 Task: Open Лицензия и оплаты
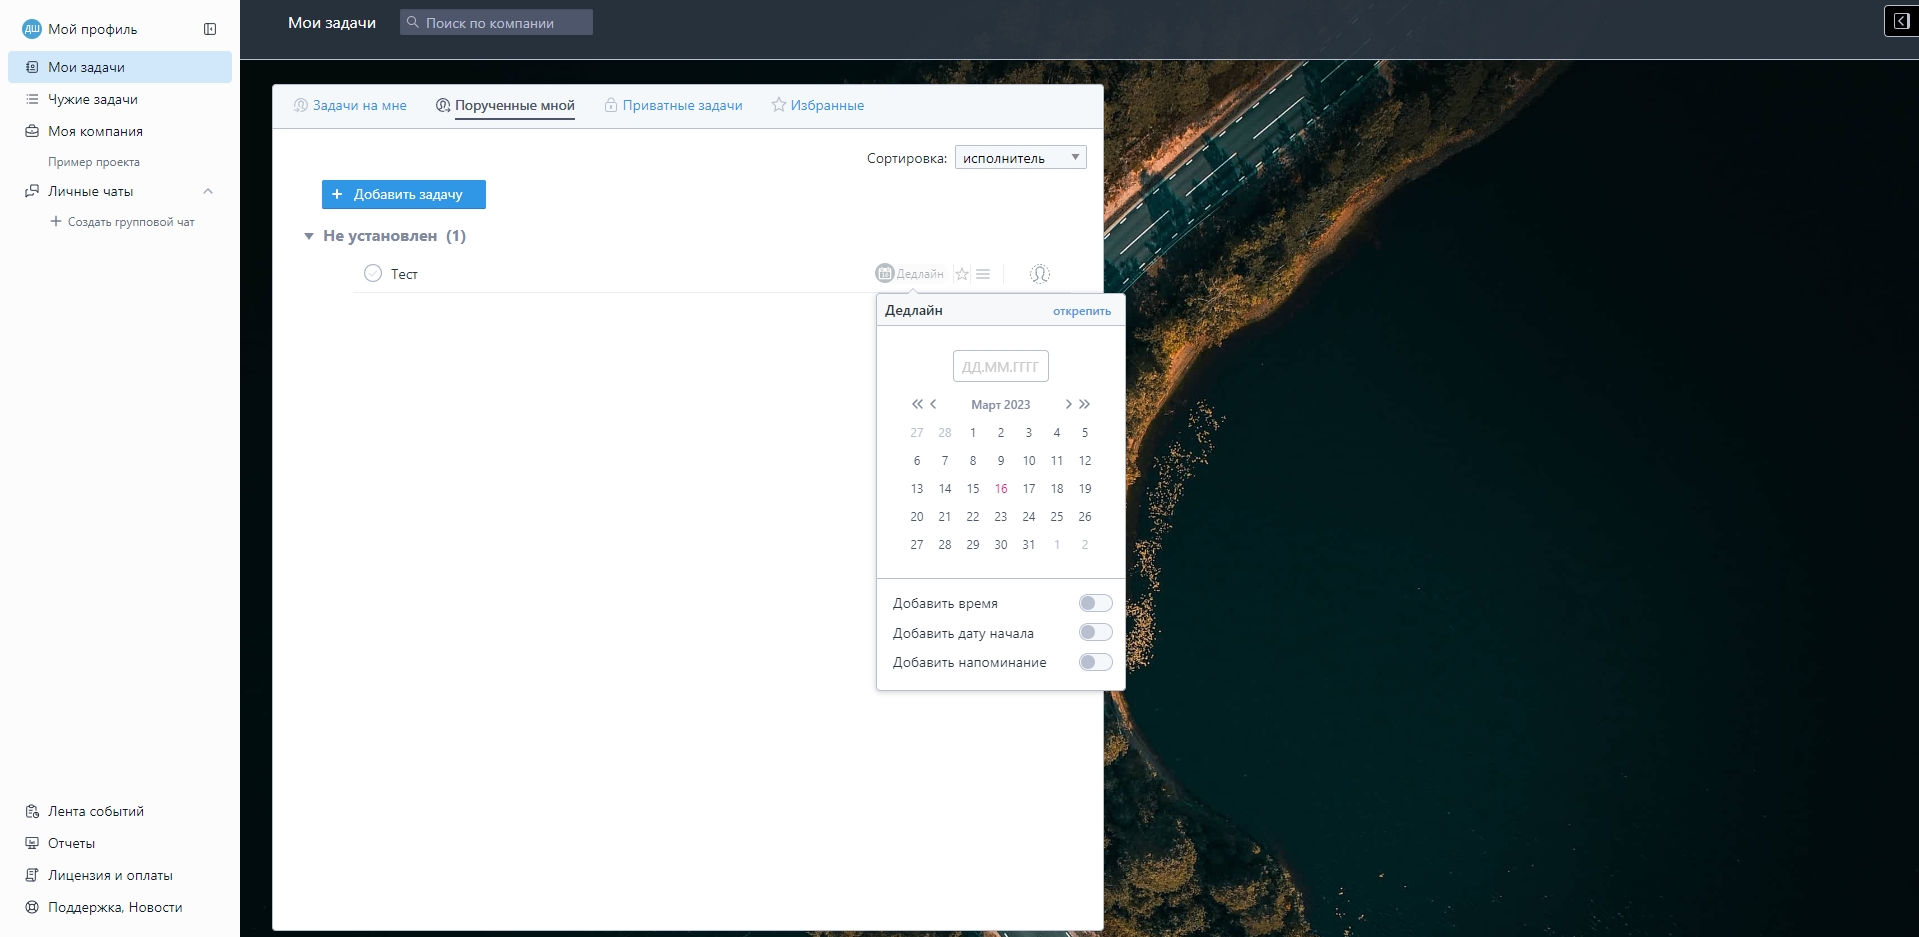click(x=110, y=875)
